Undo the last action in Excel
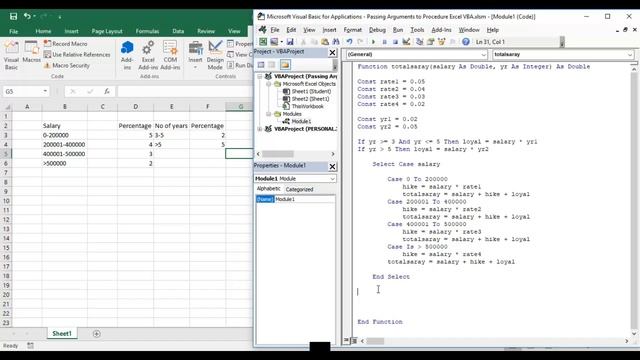Screen dimensions: 640x360 (x=27, y=16)
